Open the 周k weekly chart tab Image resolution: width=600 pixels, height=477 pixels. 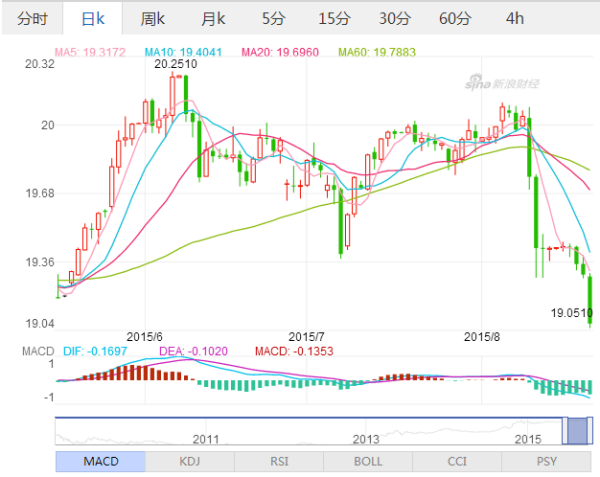coord(152,18)
